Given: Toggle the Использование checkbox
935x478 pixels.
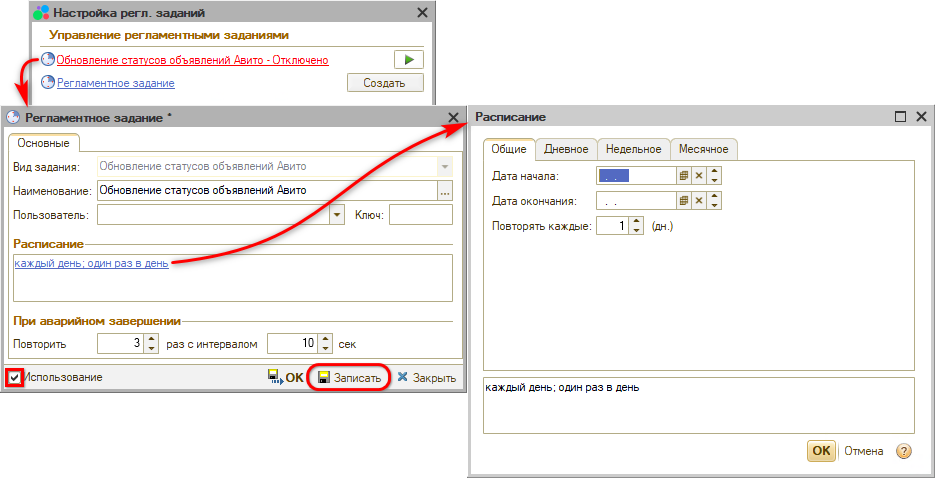Looking at the screenshot, I should pos(14,378).
